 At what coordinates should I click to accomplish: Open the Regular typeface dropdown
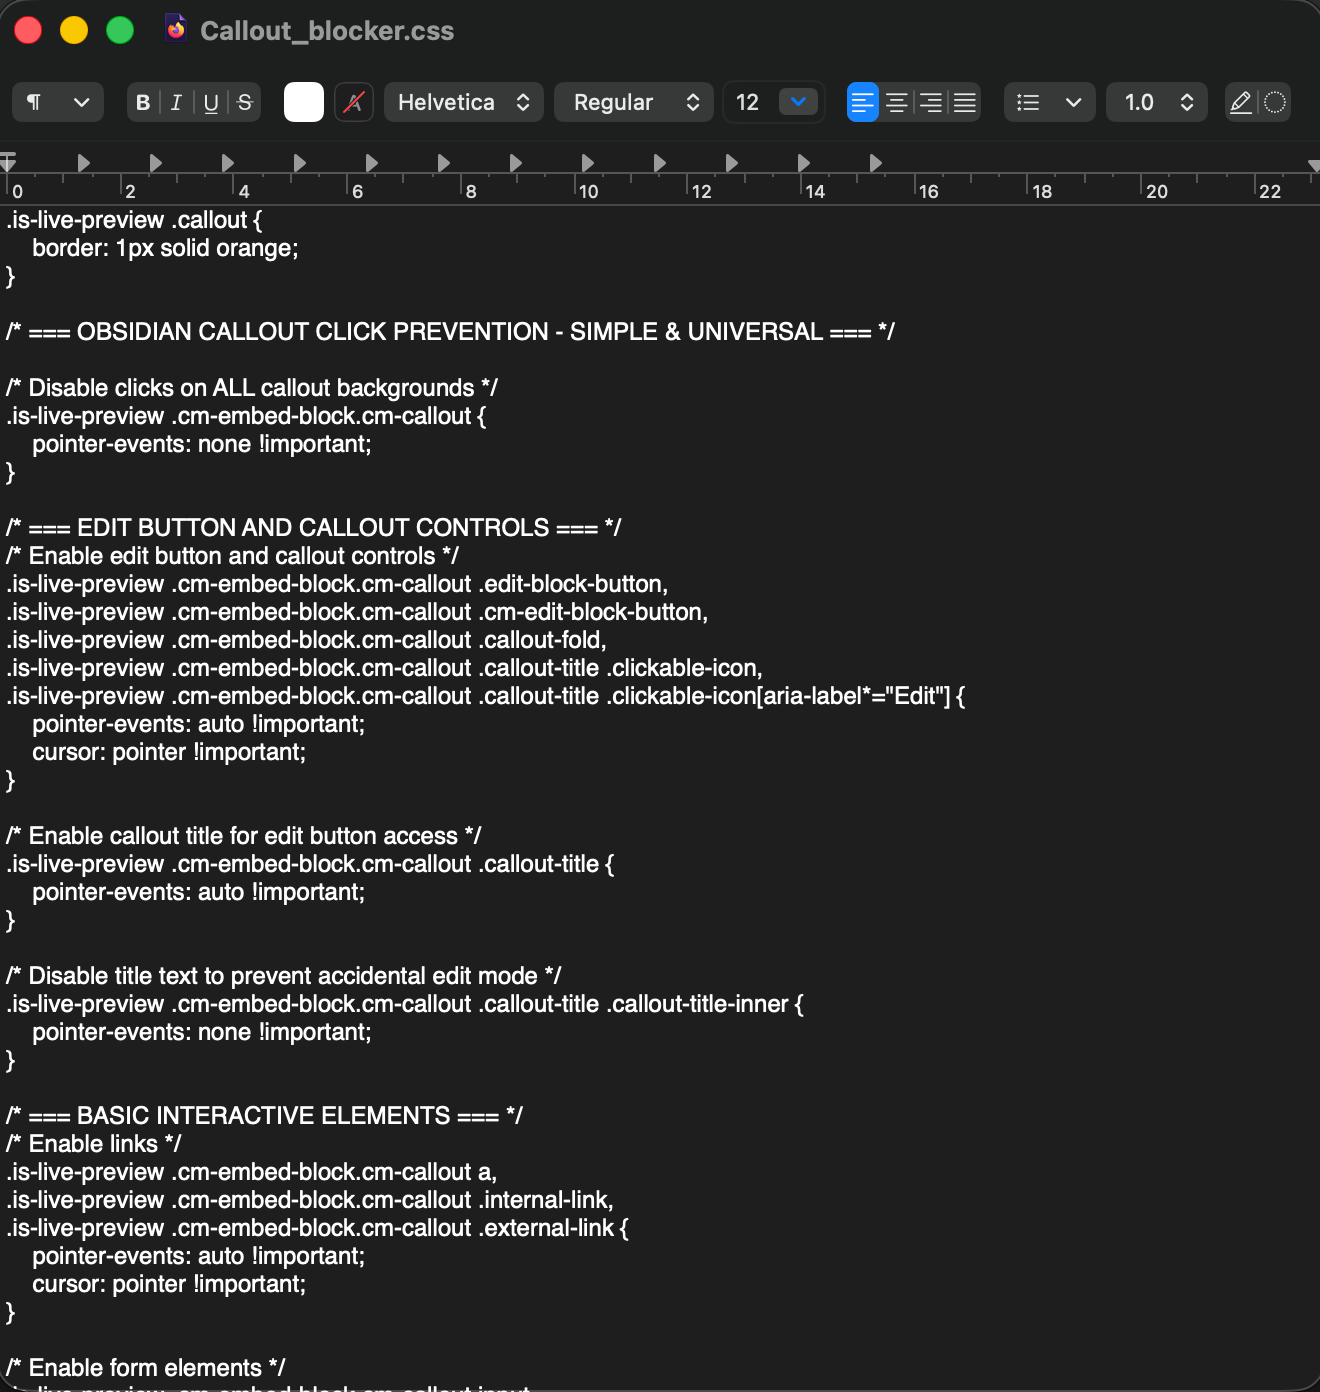click(x=633, y=102)
